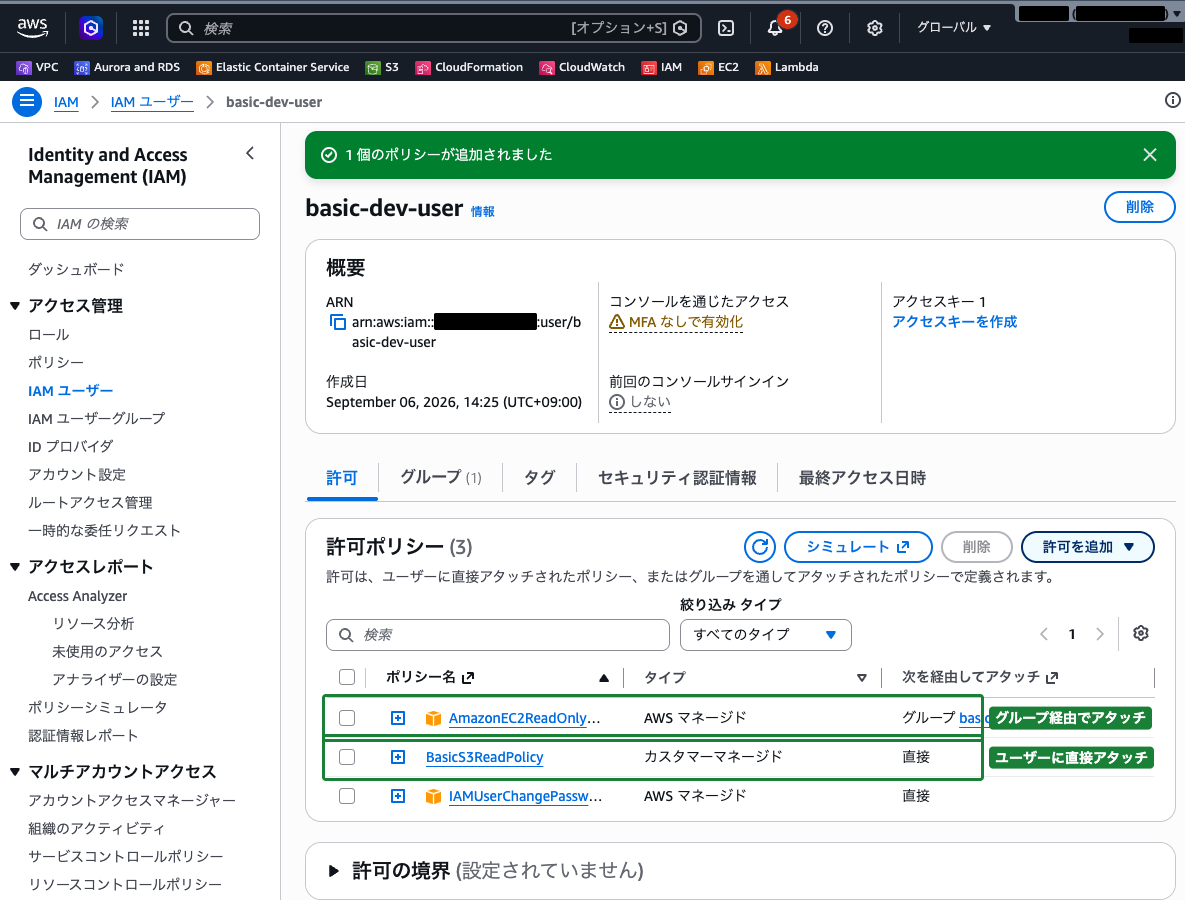Screen dimensions: 1185x900
Task: Open the Amazon Q icon in header
Action: coord(91,28)
